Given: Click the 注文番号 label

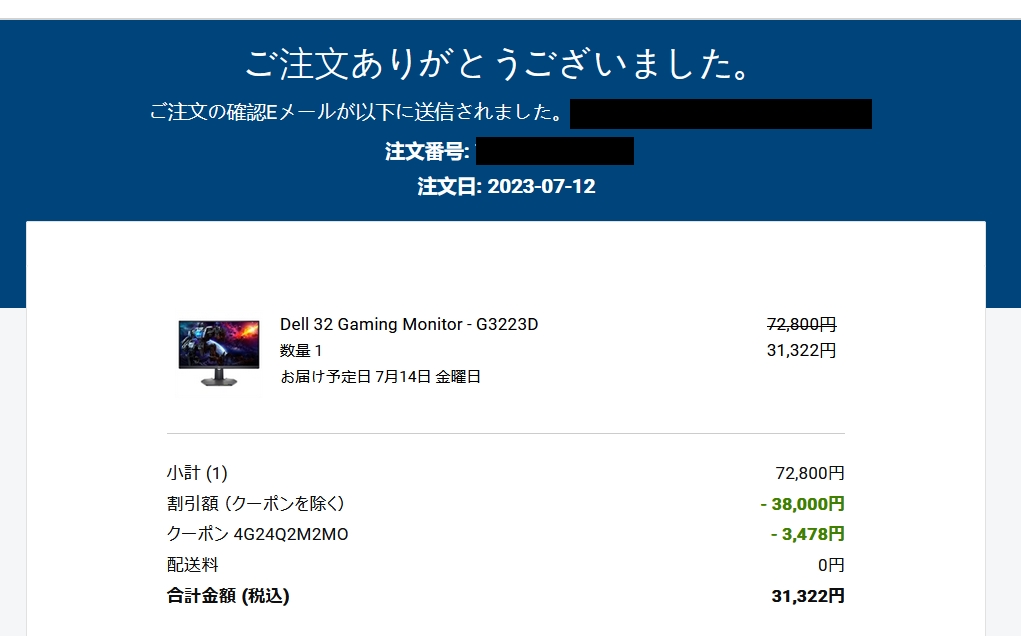Looking at the screenshot, I should [x=427, y=152].
